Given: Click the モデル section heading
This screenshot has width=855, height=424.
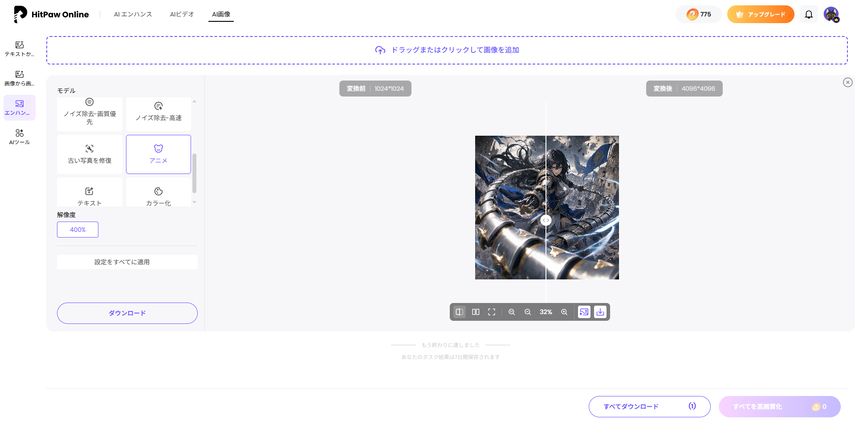Looking at the screenshot, I should [x=67, y=90].
